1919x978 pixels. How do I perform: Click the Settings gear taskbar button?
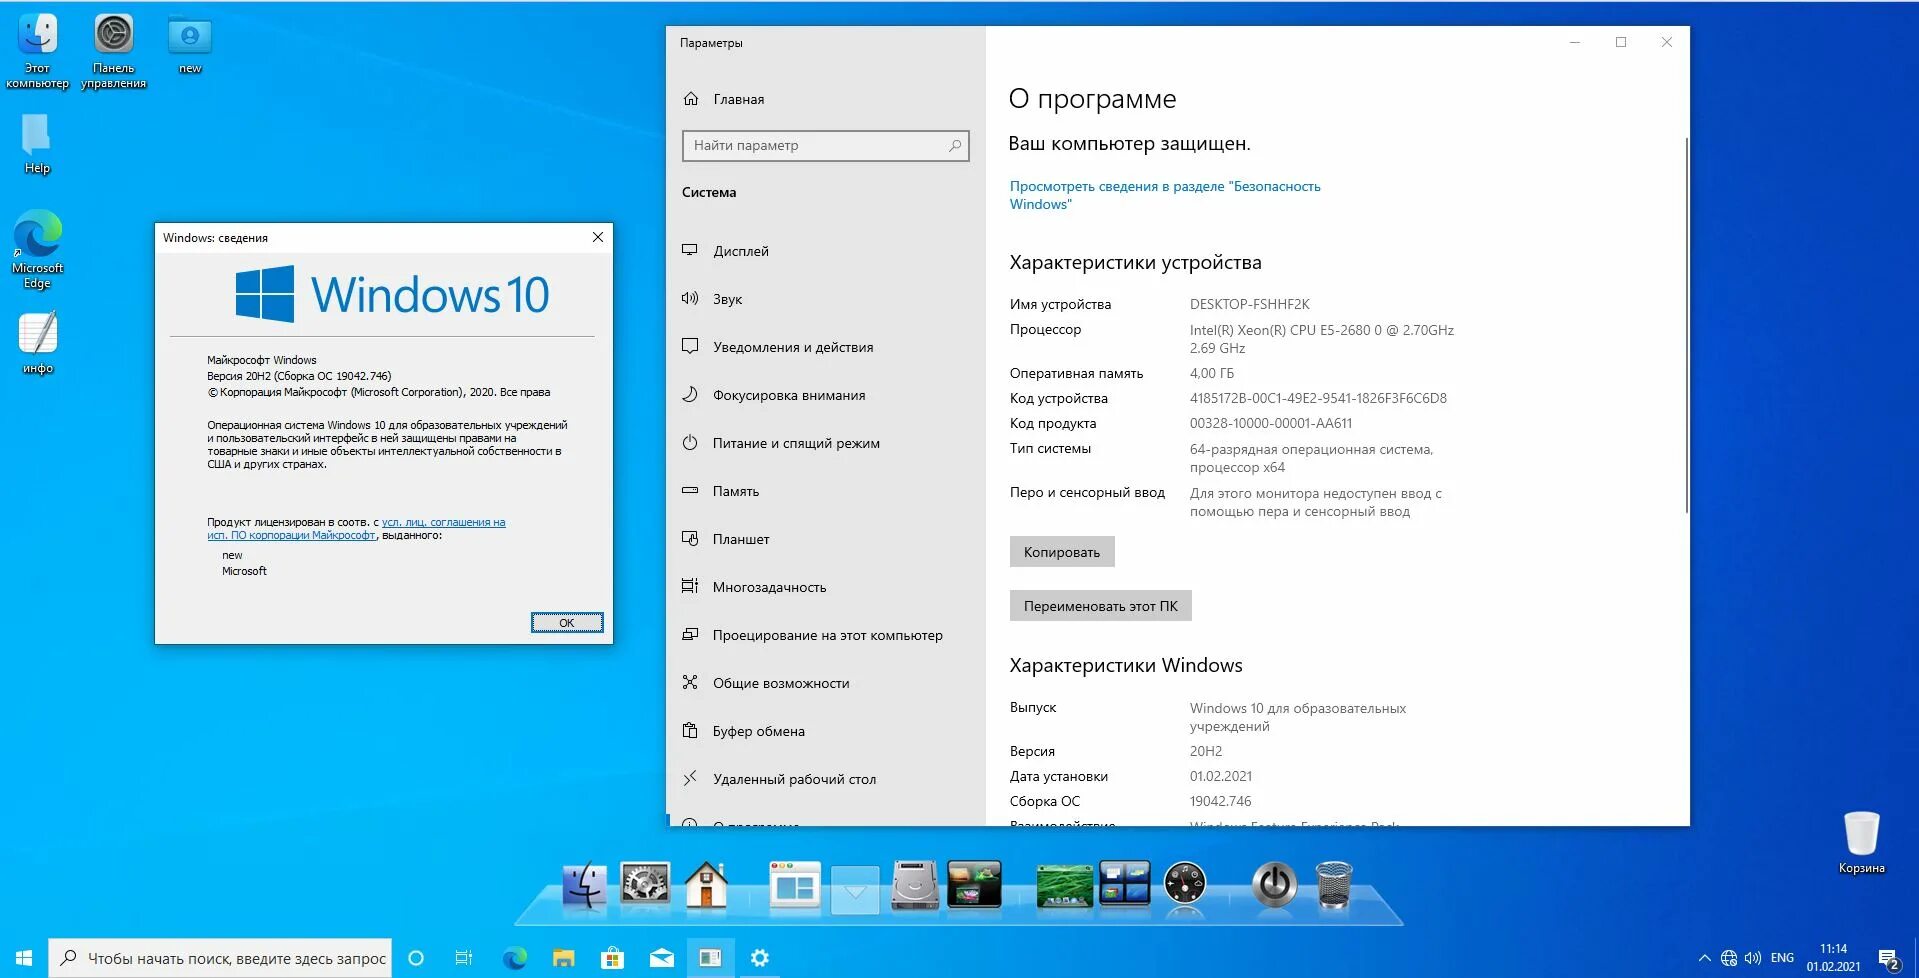point(759,958)
